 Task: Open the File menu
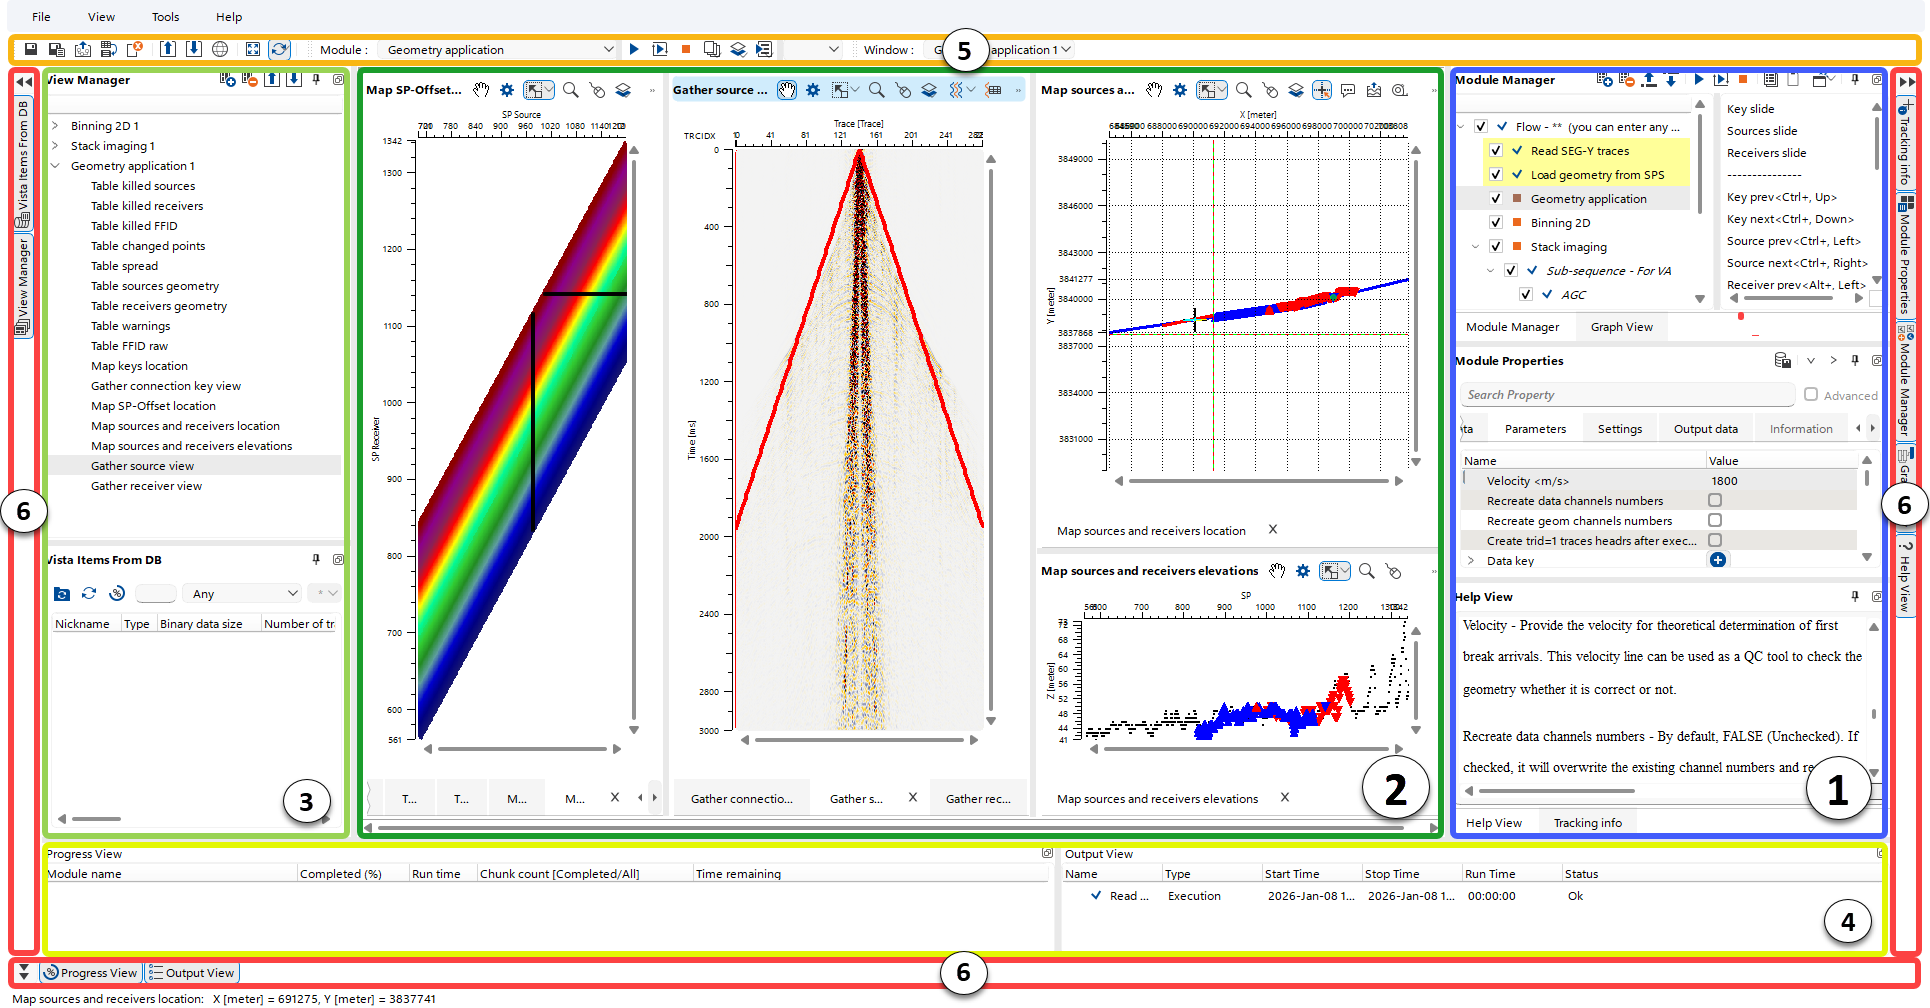[x=41, y=17]
